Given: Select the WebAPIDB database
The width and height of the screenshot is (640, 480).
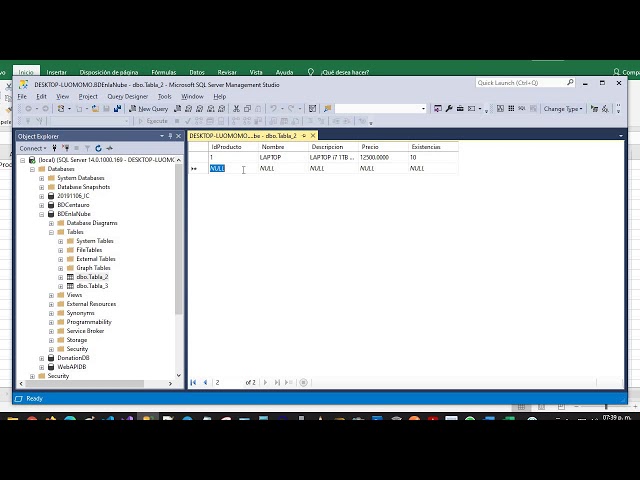Looking at the screenshot, I should [x=72, y=367].
